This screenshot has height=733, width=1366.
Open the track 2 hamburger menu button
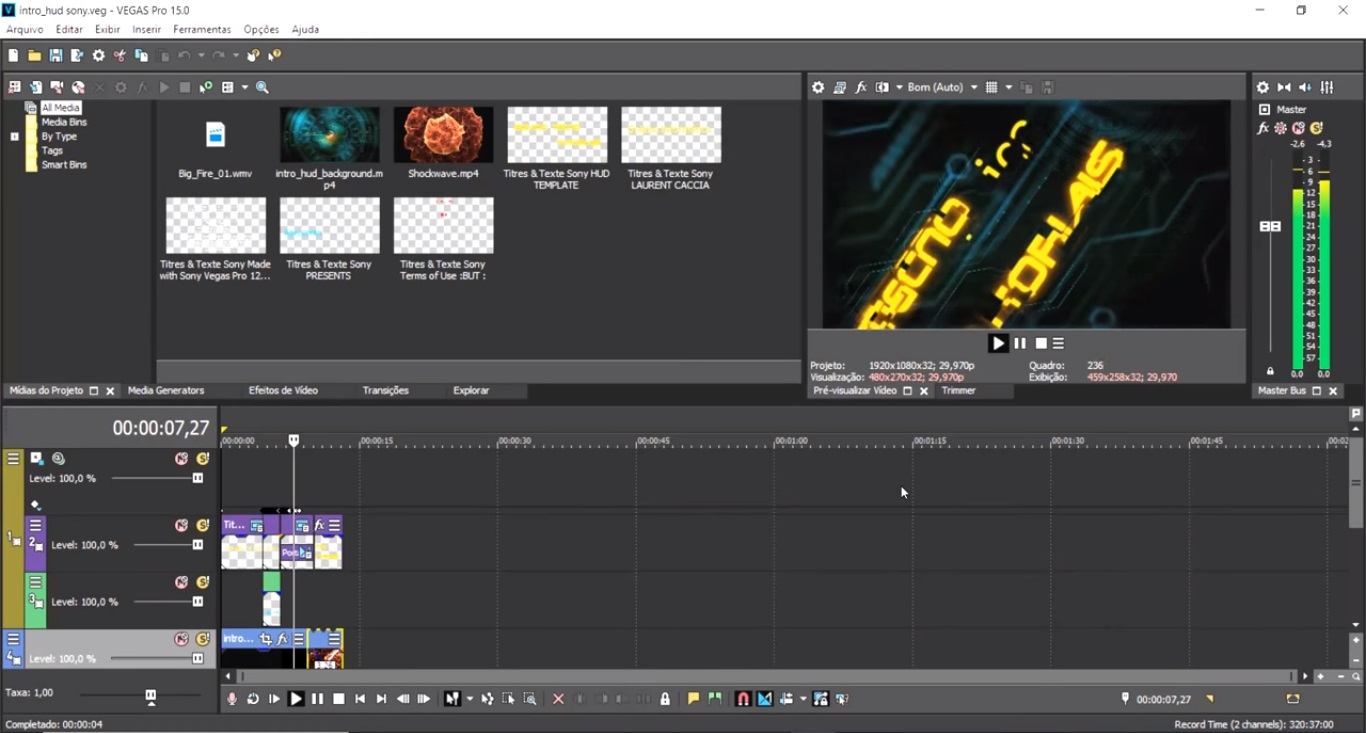click(x=36, y=525)
